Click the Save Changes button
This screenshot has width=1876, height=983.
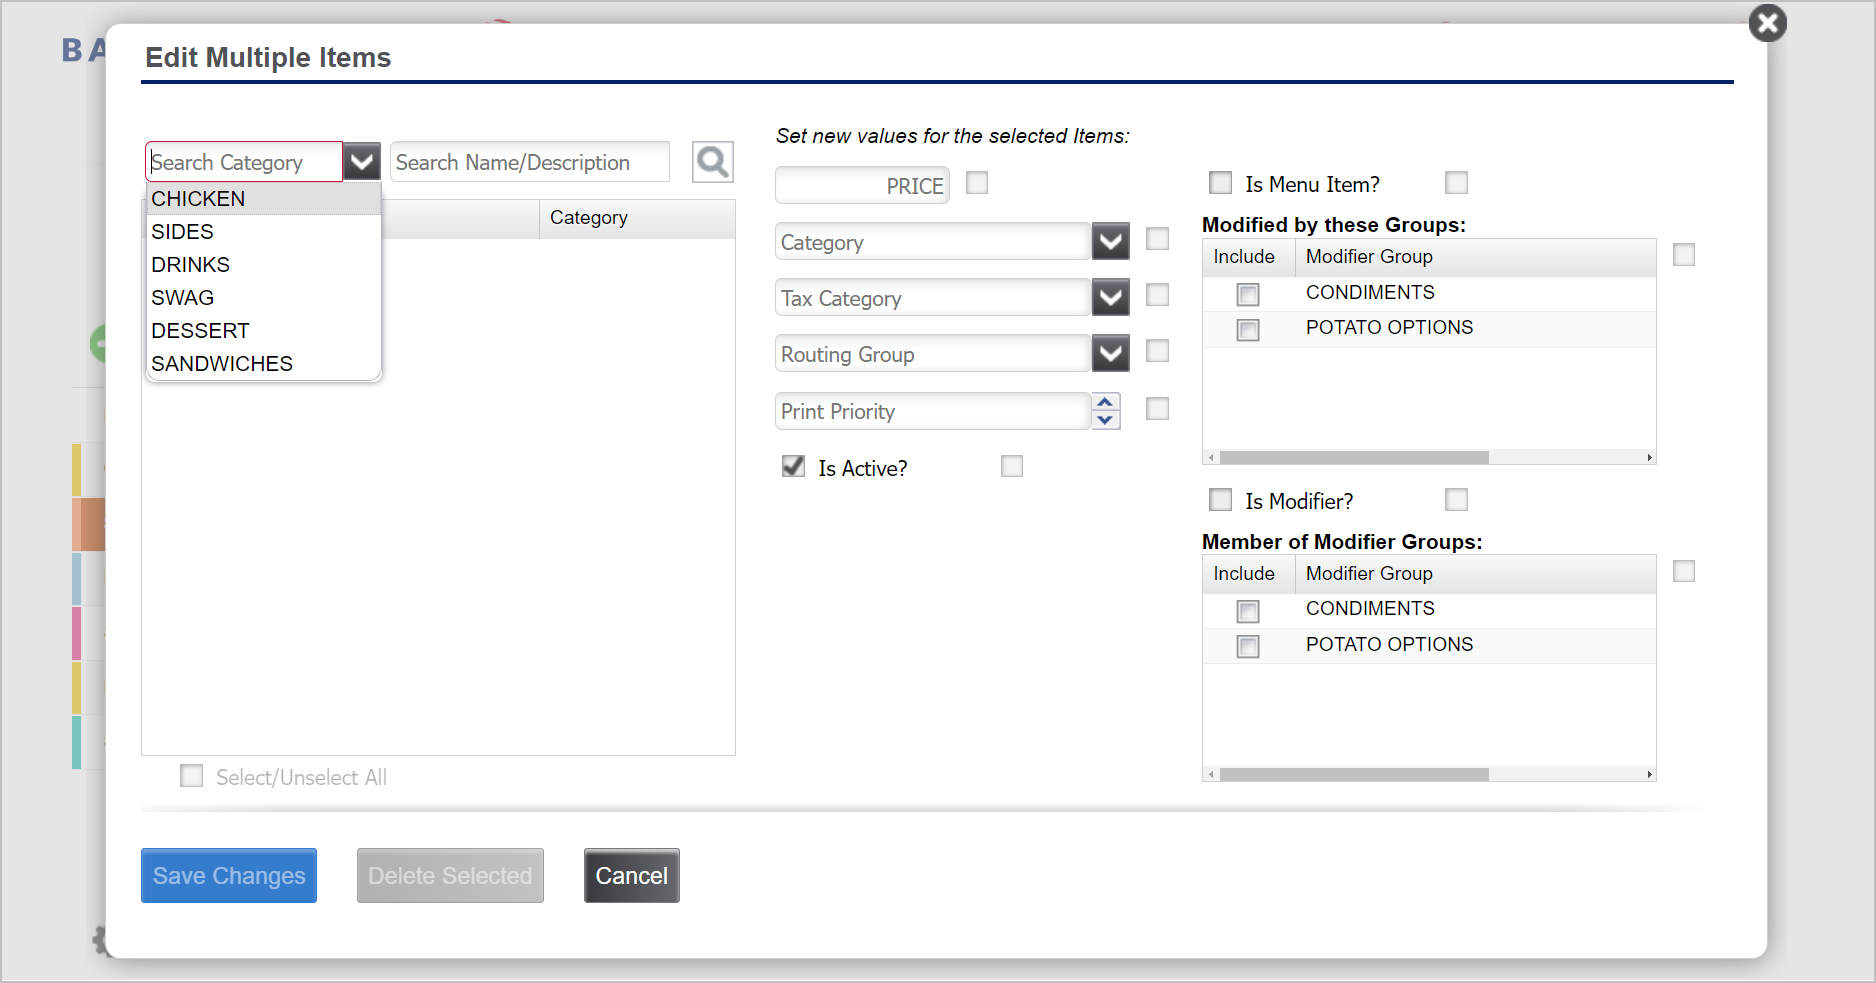(229, 876)
